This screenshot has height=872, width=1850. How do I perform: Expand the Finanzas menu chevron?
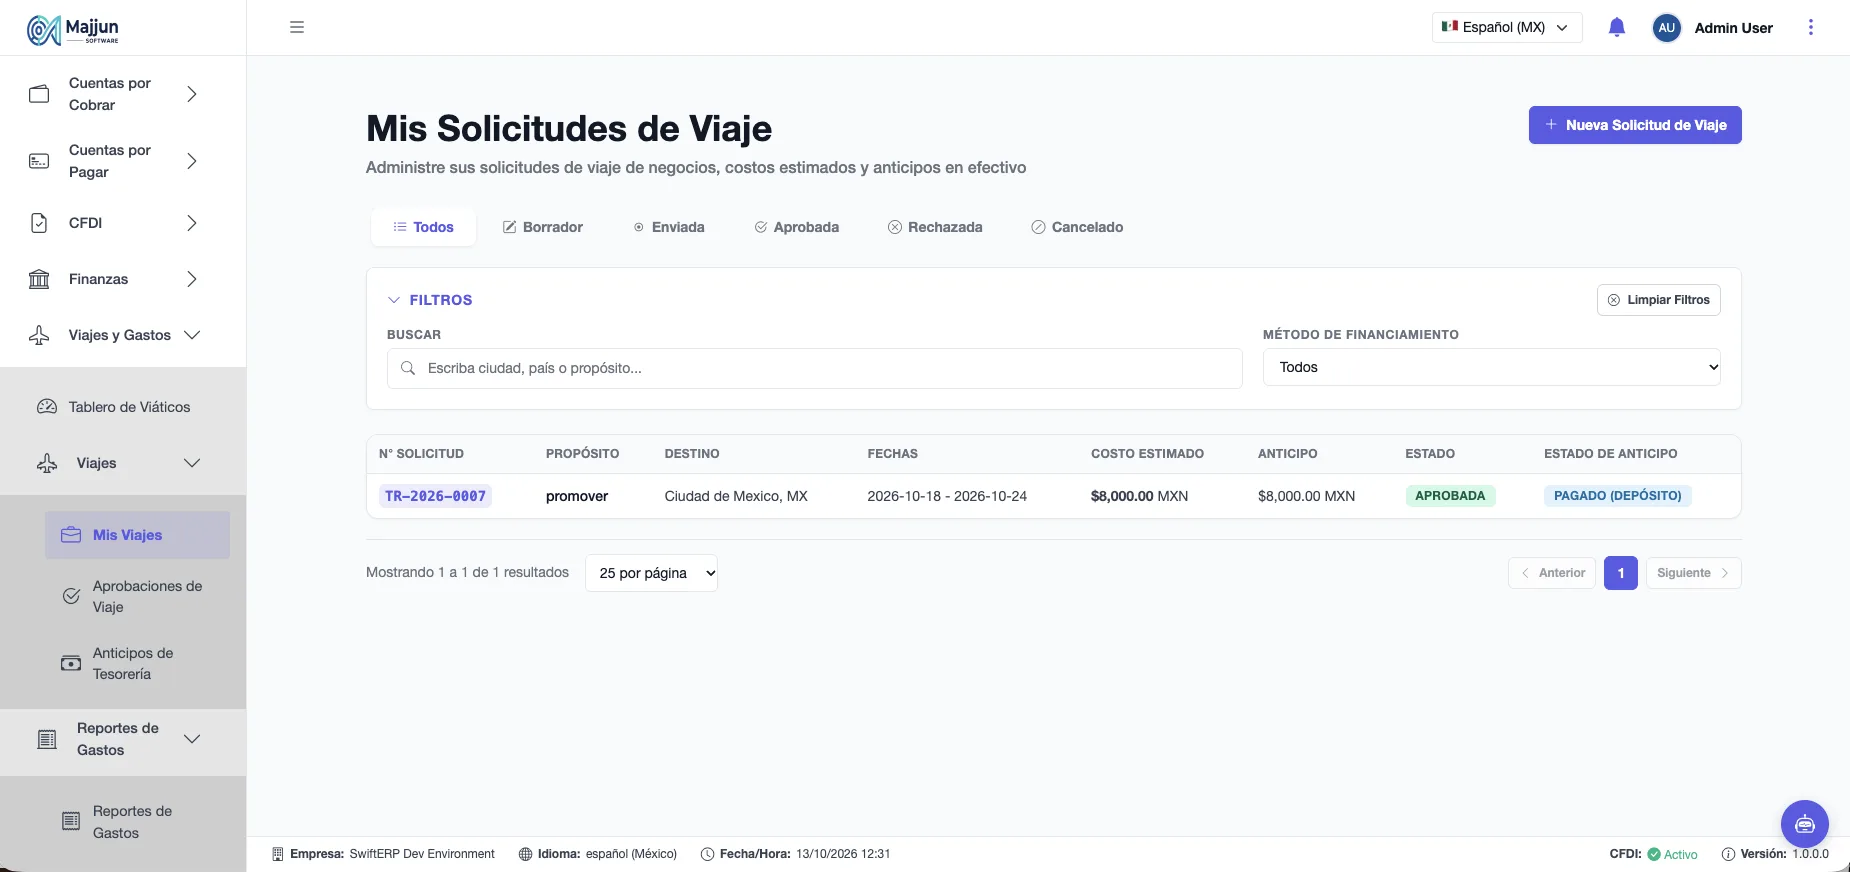tap(192, 279)
